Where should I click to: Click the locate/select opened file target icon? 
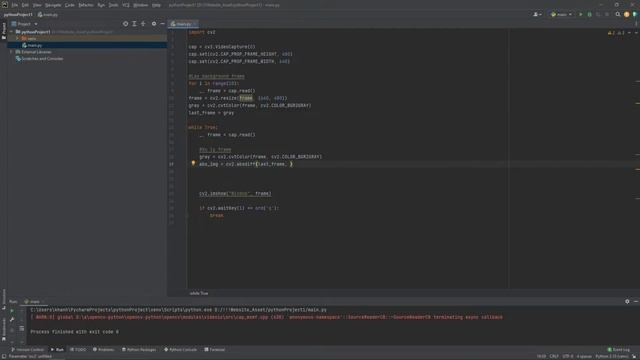click(125, 24)
